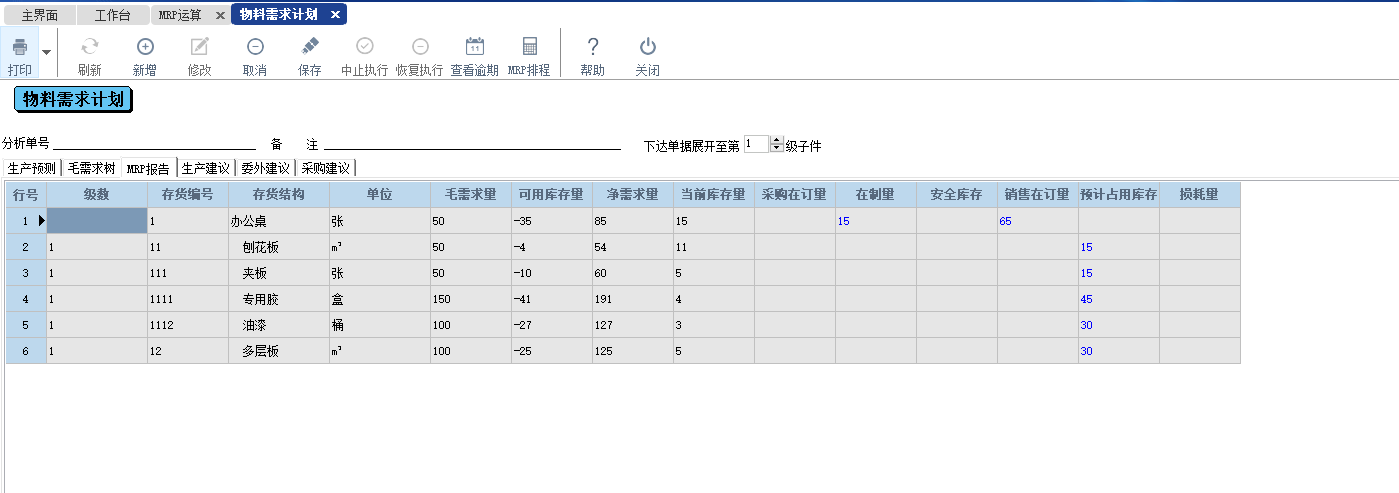Click the 在制量 column header
Screen dimensions: 1399x493
click(x=876, y=194)
